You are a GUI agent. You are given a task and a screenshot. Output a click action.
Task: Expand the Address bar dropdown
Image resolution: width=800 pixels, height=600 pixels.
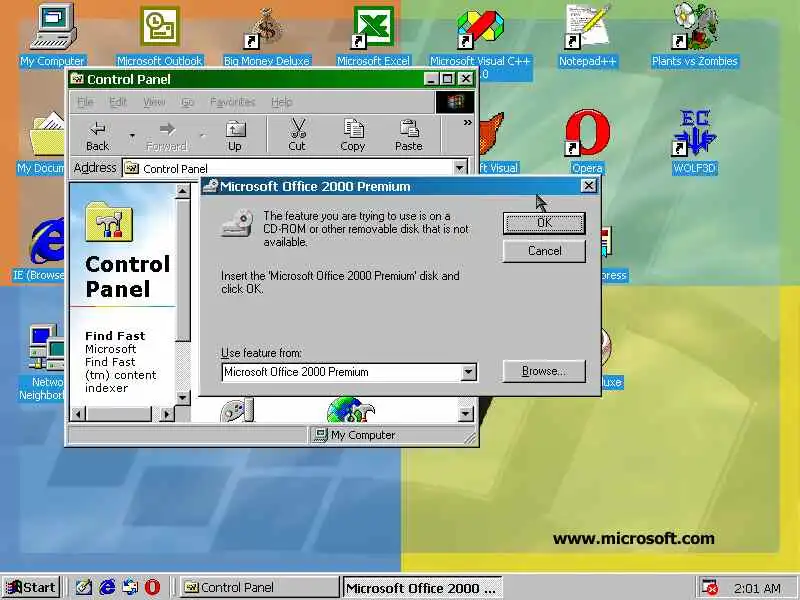(460, 168)
